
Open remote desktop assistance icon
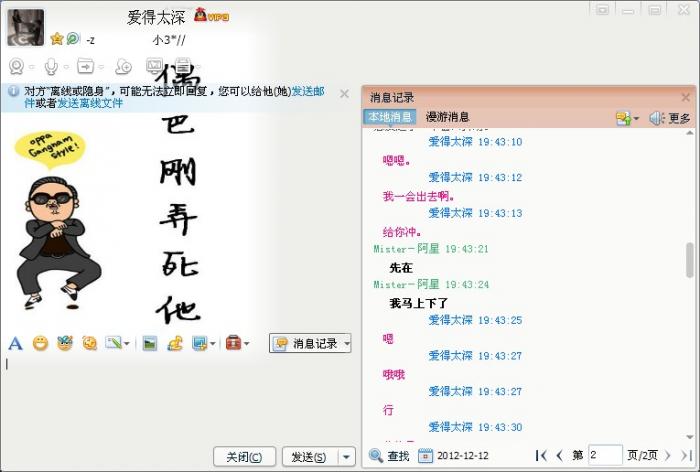pyautogui.click(x=154, y=66)
